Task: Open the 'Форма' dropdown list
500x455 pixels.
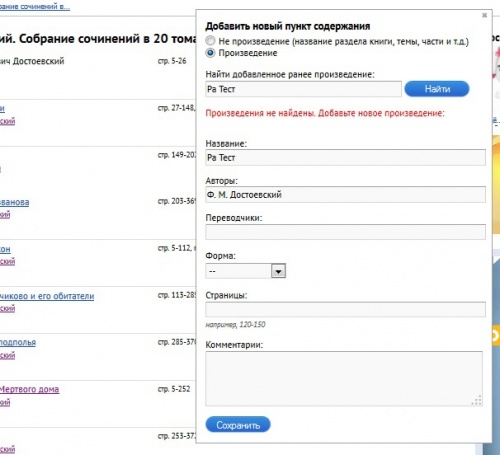Action: point(246,271)
